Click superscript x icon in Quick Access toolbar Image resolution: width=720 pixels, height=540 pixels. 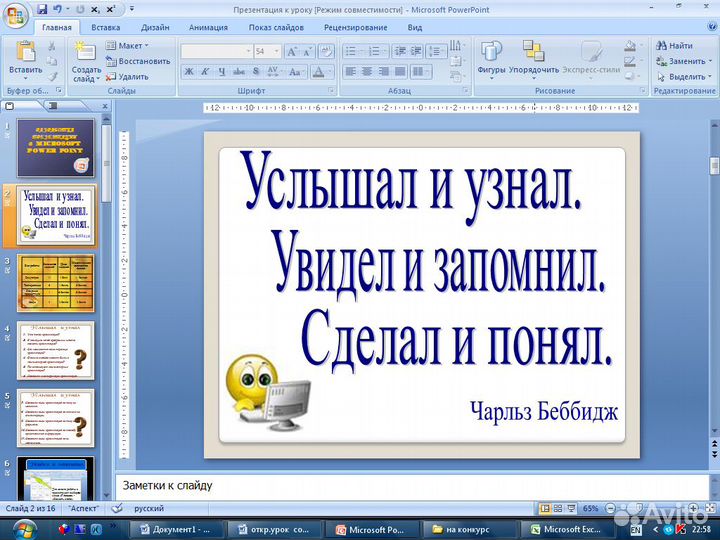(111, 9)
